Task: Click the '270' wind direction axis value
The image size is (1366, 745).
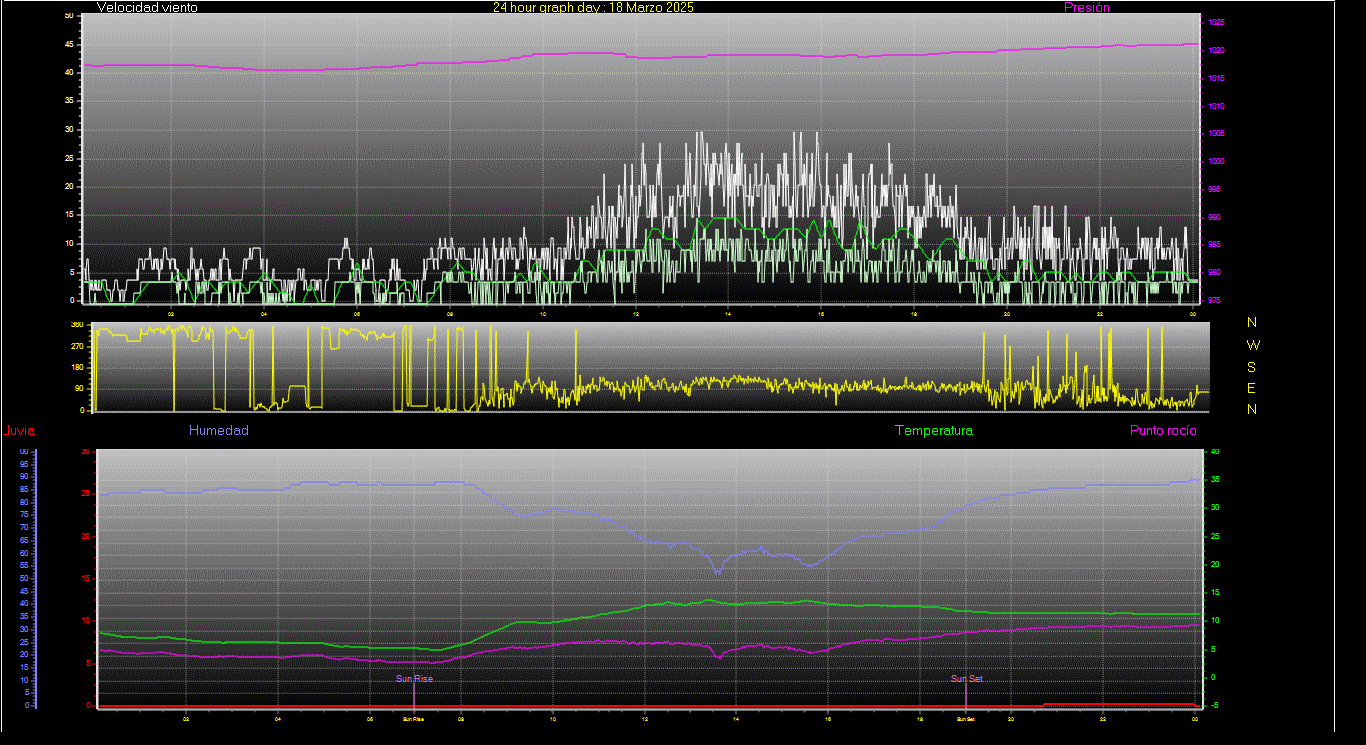Action: click(x=76, y=346)
